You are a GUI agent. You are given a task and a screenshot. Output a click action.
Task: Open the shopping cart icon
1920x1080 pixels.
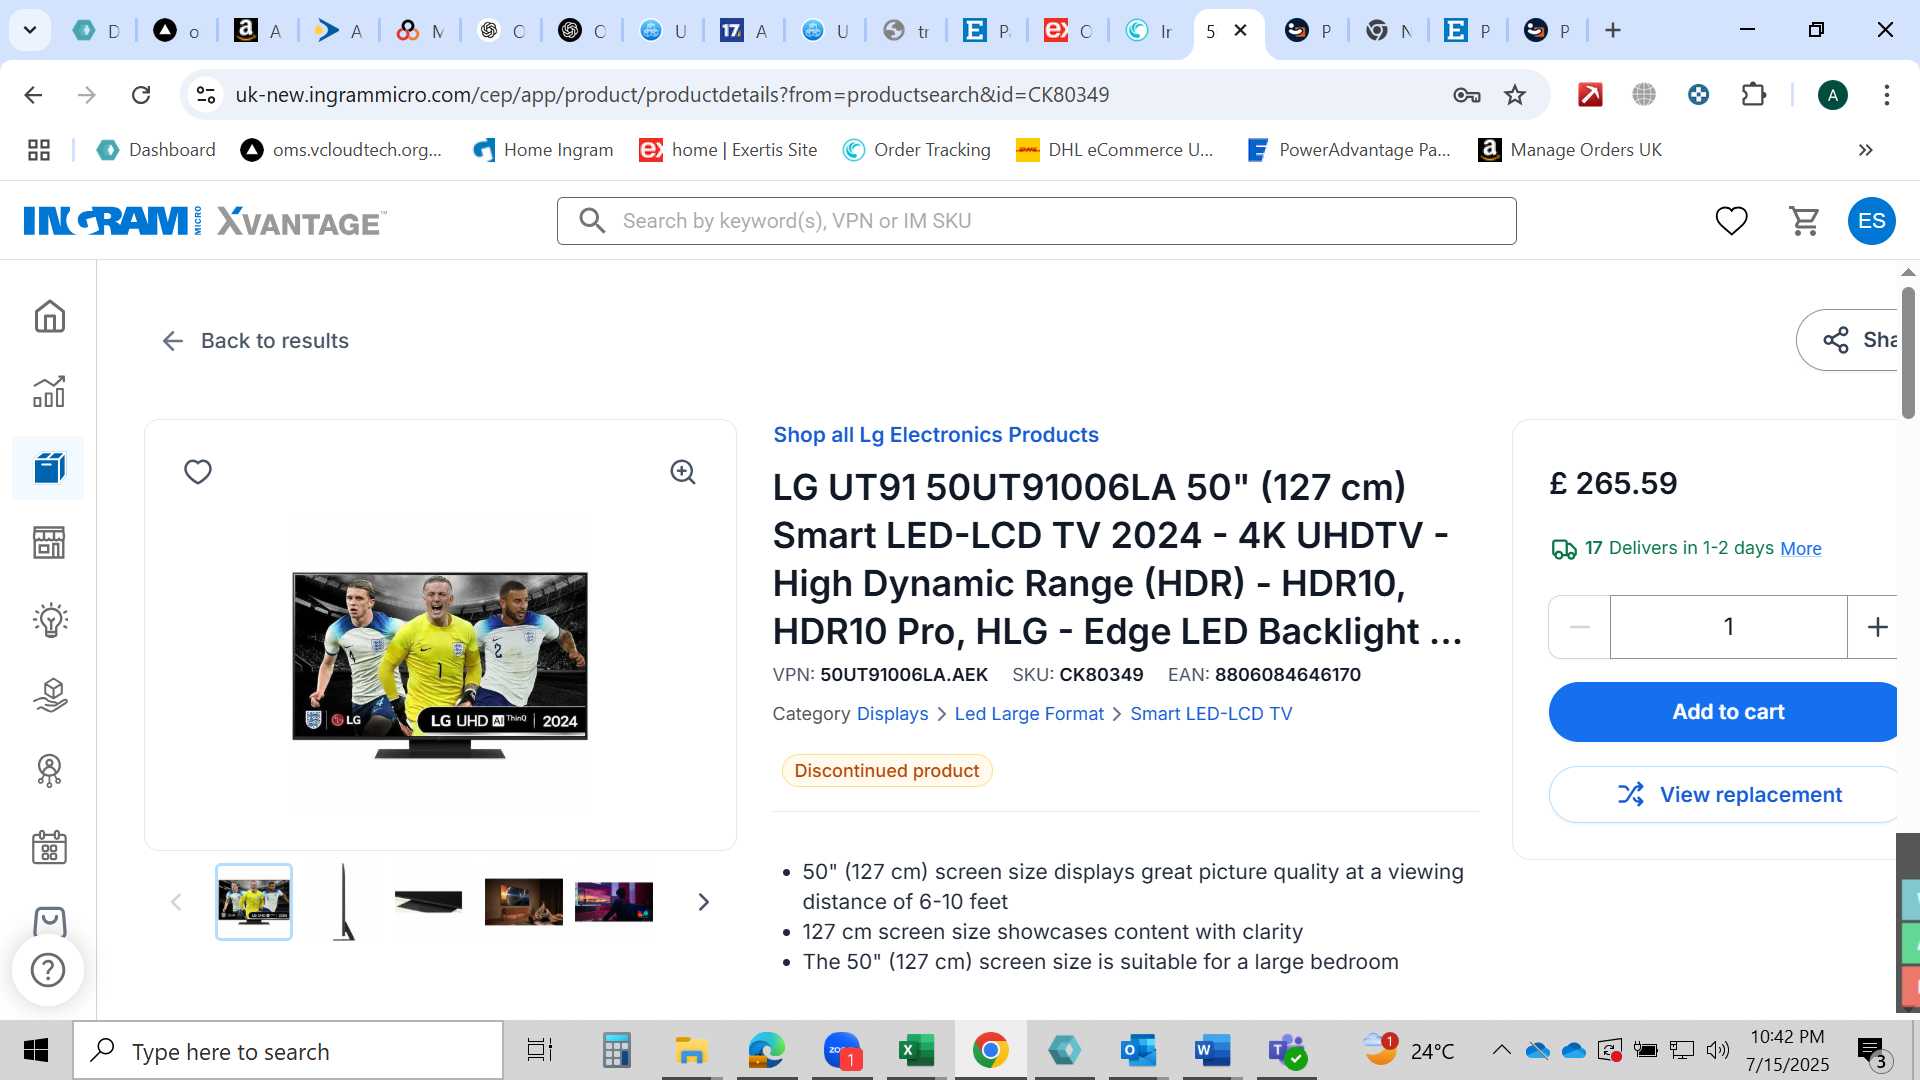(1804, 221)
